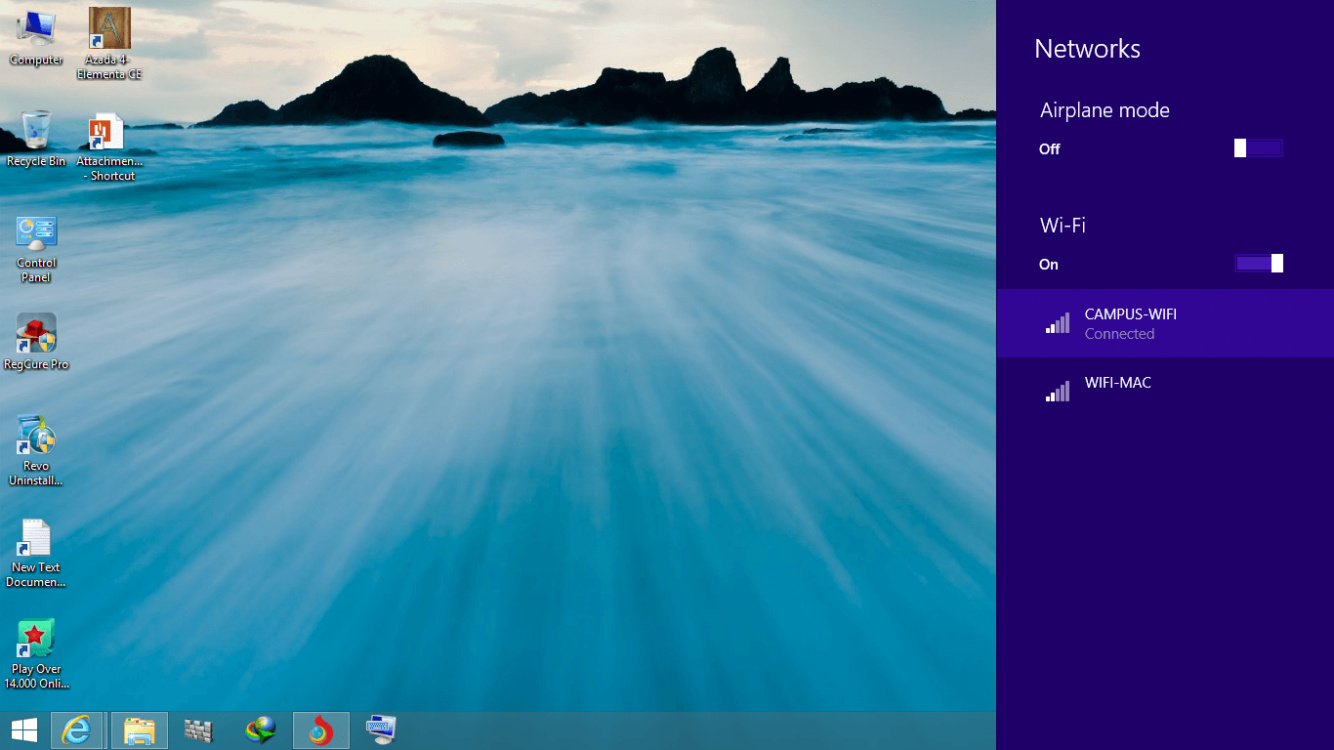
Task: Select the New Text Document shortcut
Action: click(x=36, y=553)
